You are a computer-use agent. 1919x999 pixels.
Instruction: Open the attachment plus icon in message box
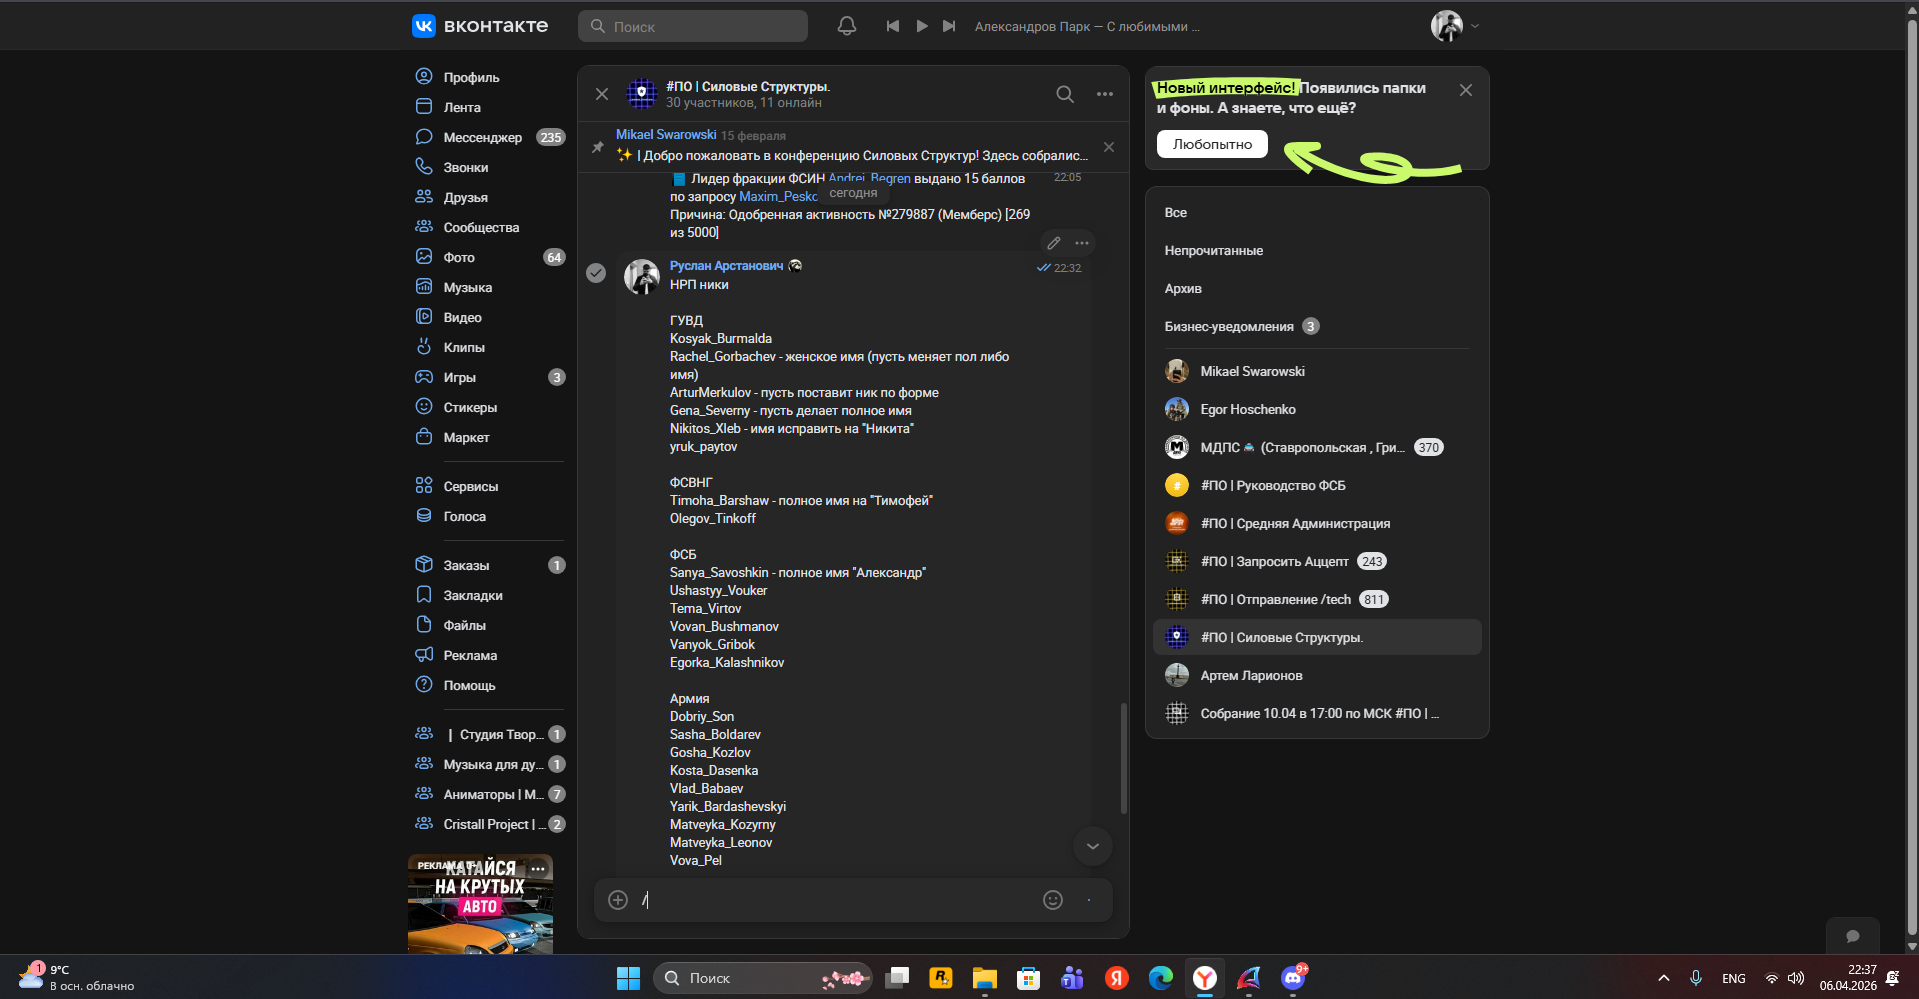[618, 900]
